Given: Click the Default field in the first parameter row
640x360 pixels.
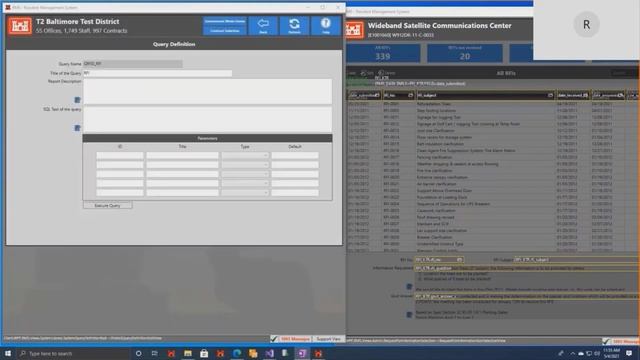Looking at the screenshot, I should pyautogui.click(x=295, y=155).
